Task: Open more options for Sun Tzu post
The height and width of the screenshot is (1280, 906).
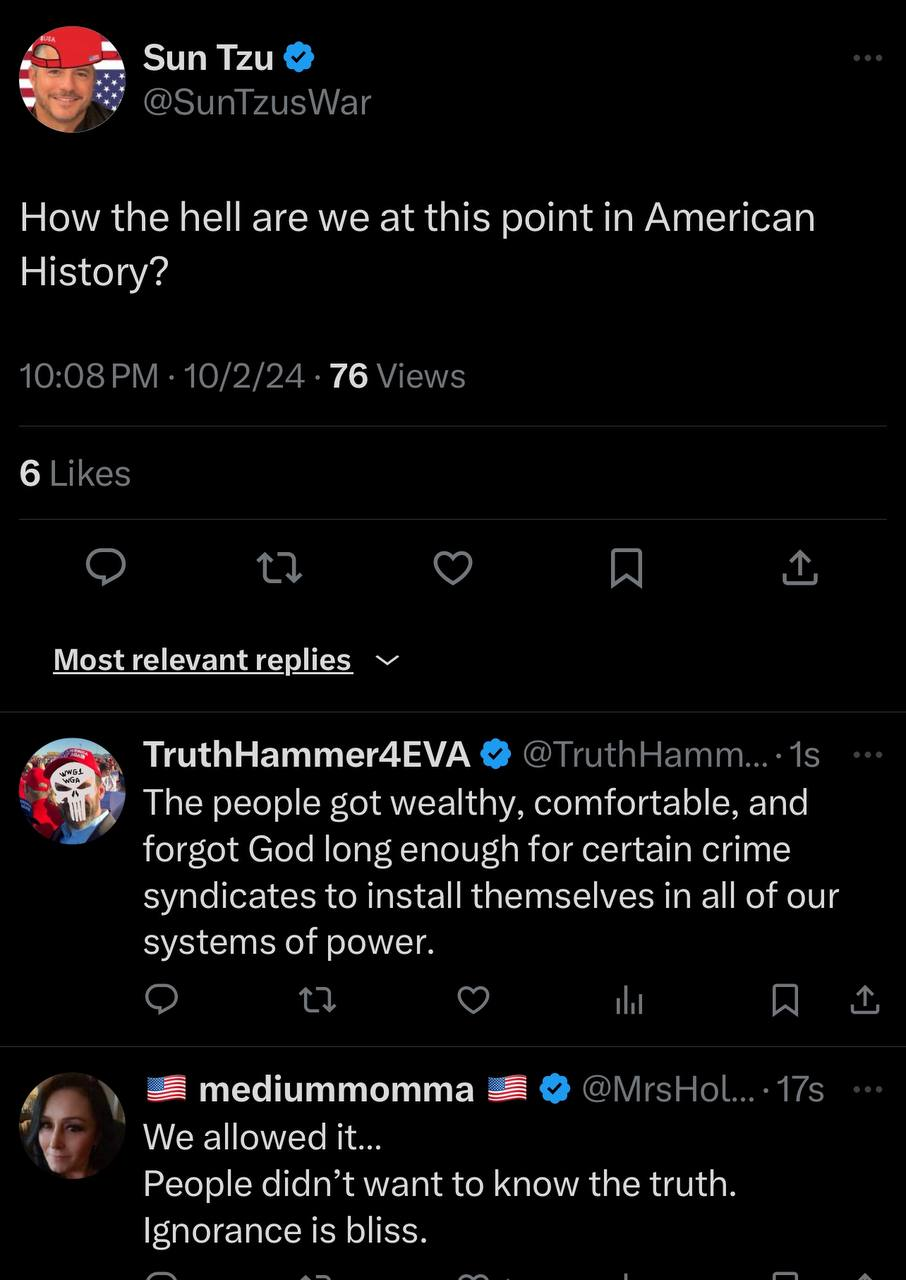Action: tap(867, 58)
